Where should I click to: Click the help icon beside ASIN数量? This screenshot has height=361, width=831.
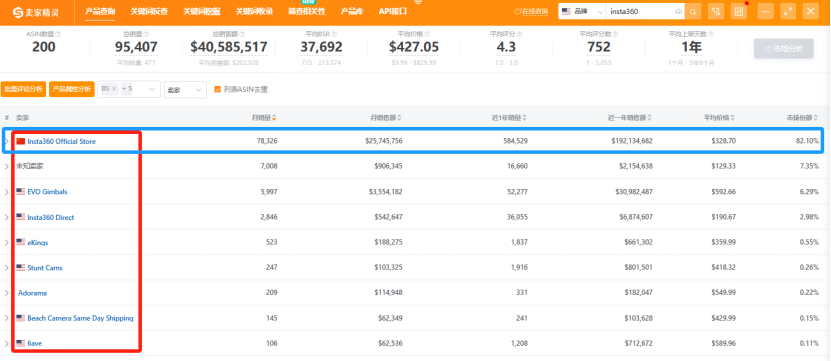coord(58,34)
